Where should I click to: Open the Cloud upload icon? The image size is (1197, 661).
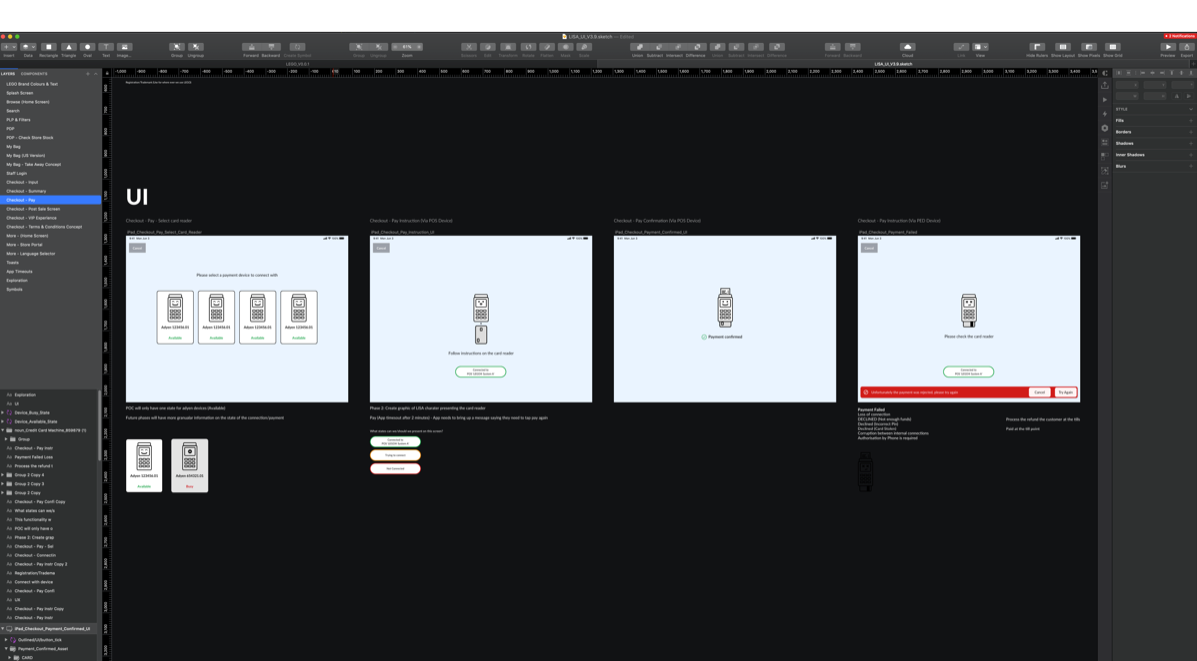click(907, 47)
